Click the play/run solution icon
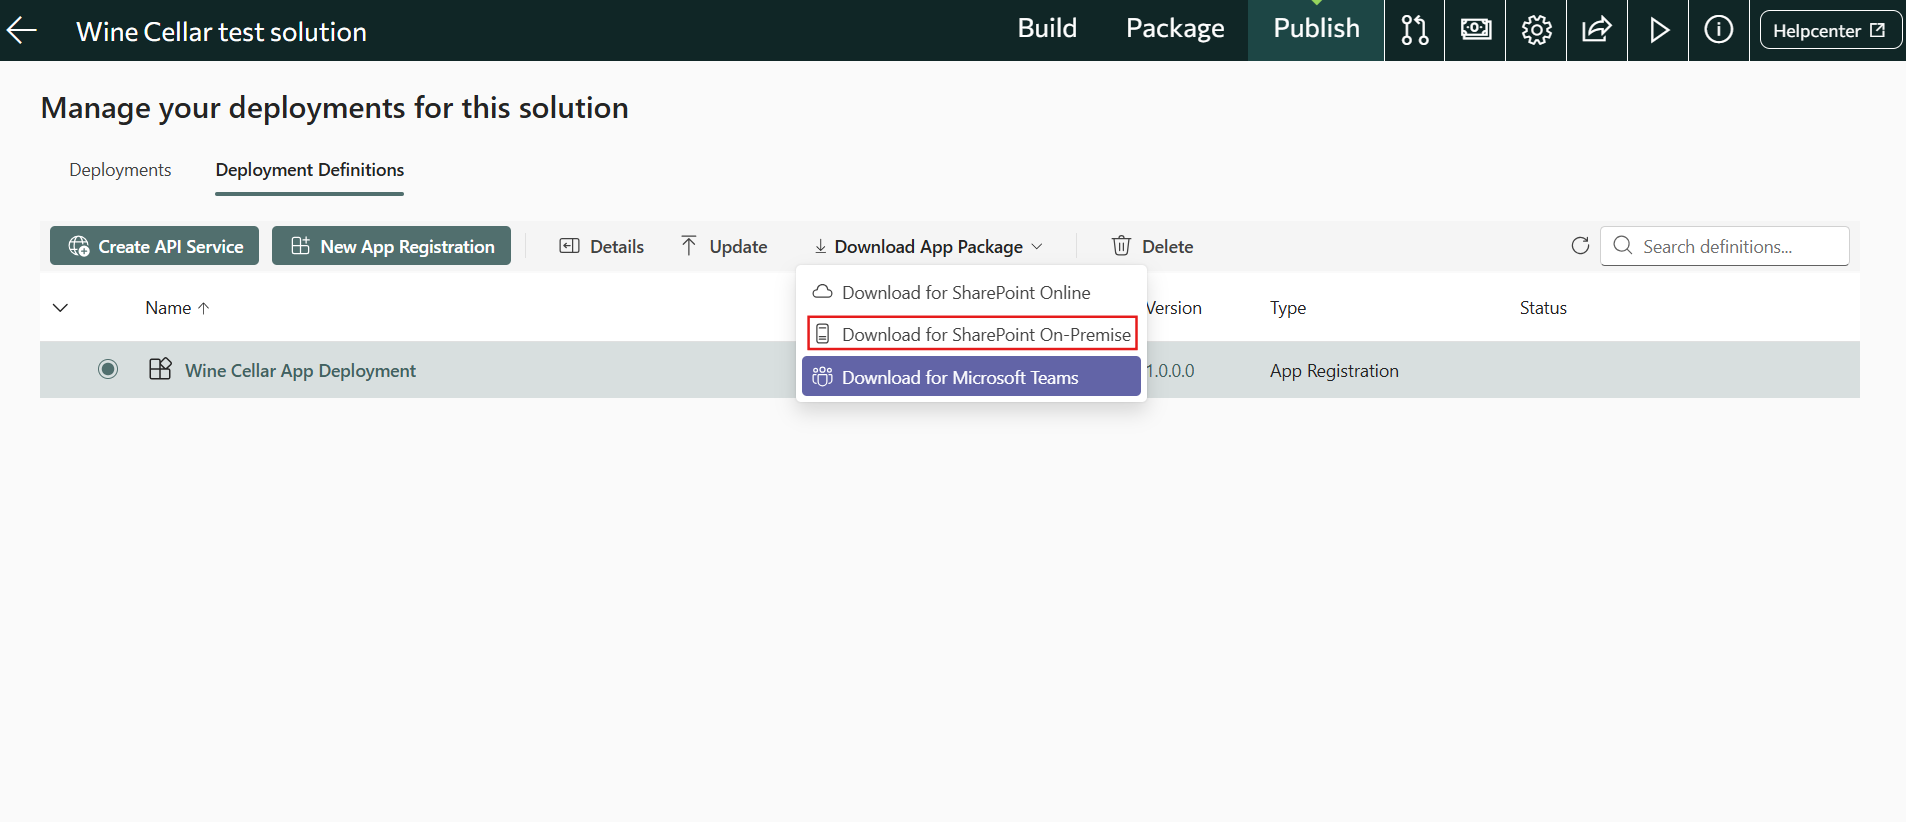Image resolution: width=1906 pixels, height=822 pixels. (x=1658, y=30)
